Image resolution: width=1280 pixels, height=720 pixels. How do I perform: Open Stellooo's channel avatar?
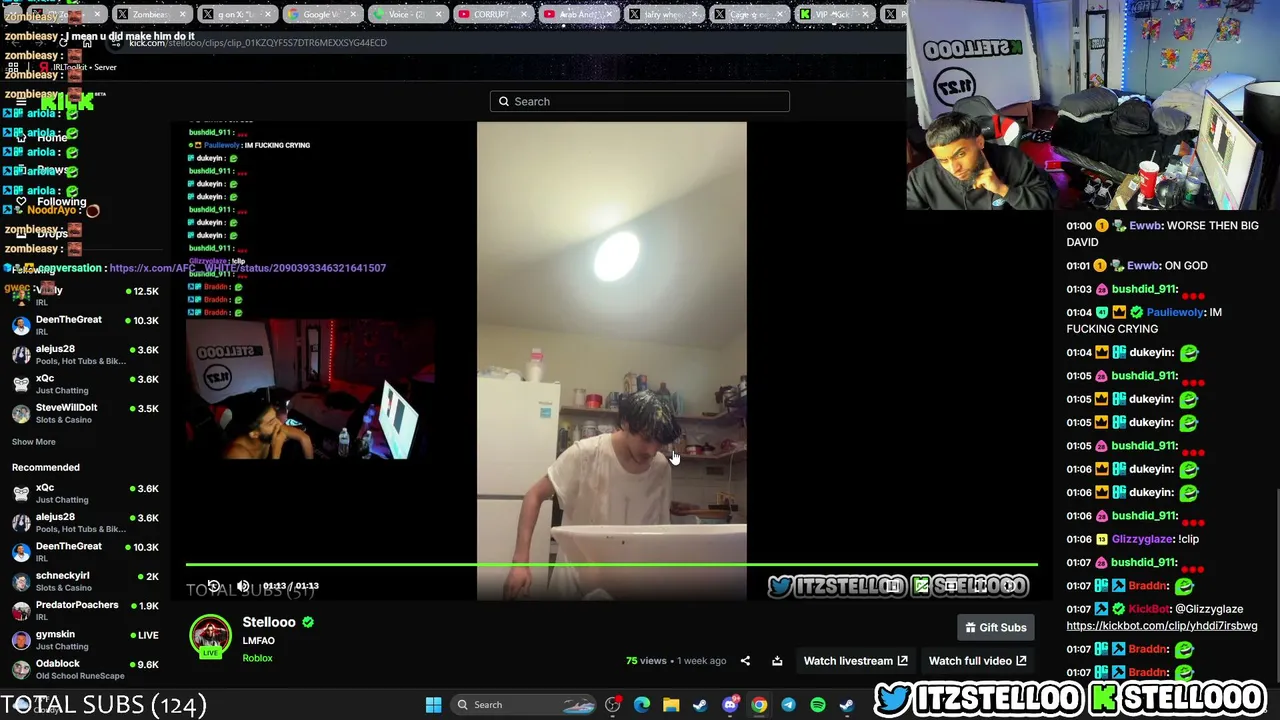click(210, 637)
